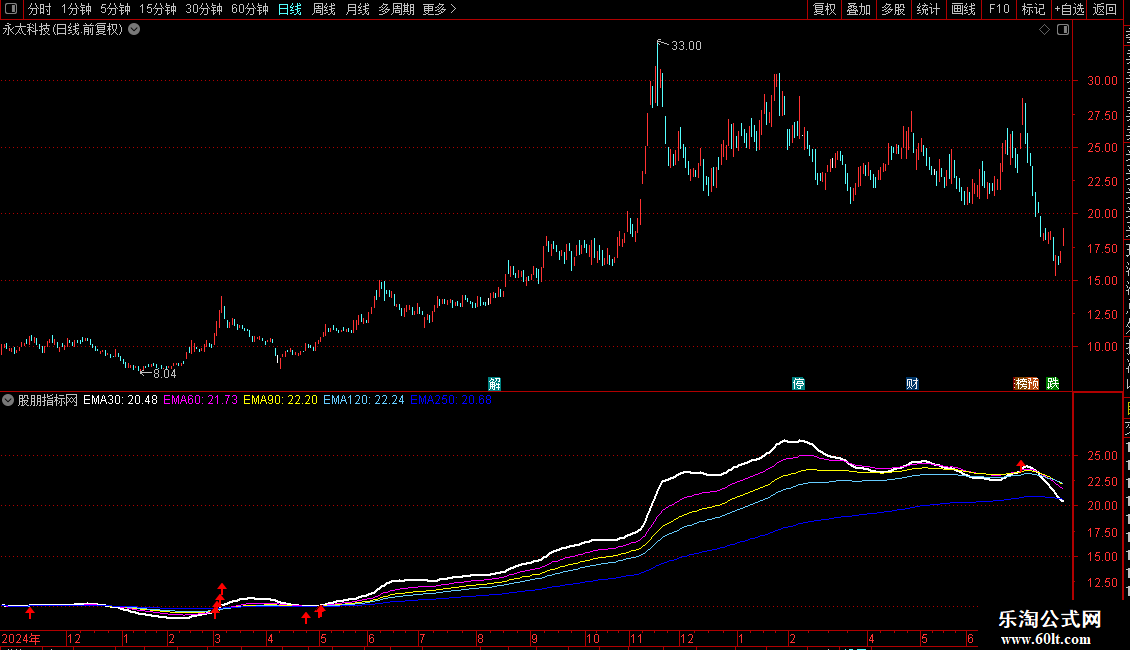Click the 解 event marker icon
The width and height of the screenshot is (1130, 650).
(x=494, y=383)
